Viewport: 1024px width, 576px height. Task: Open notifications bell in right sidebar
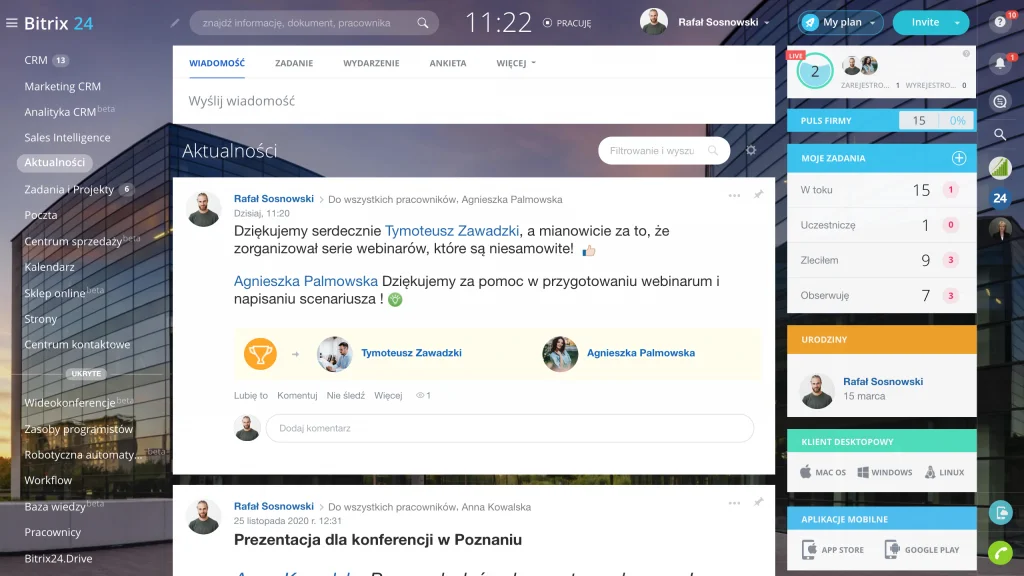[999, 64]
